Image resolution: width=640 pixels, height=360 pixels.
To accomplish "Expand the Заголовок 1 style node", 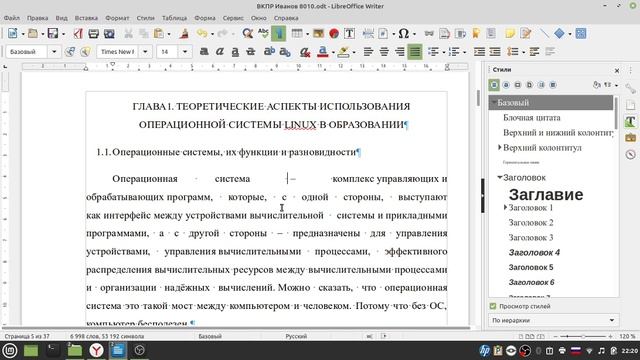I will pos(505,207).
